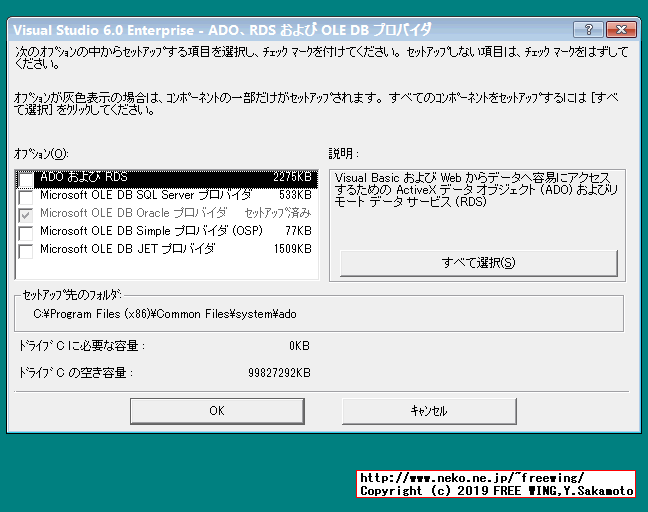Click the 99827292KB free space value

pos(279,373)
